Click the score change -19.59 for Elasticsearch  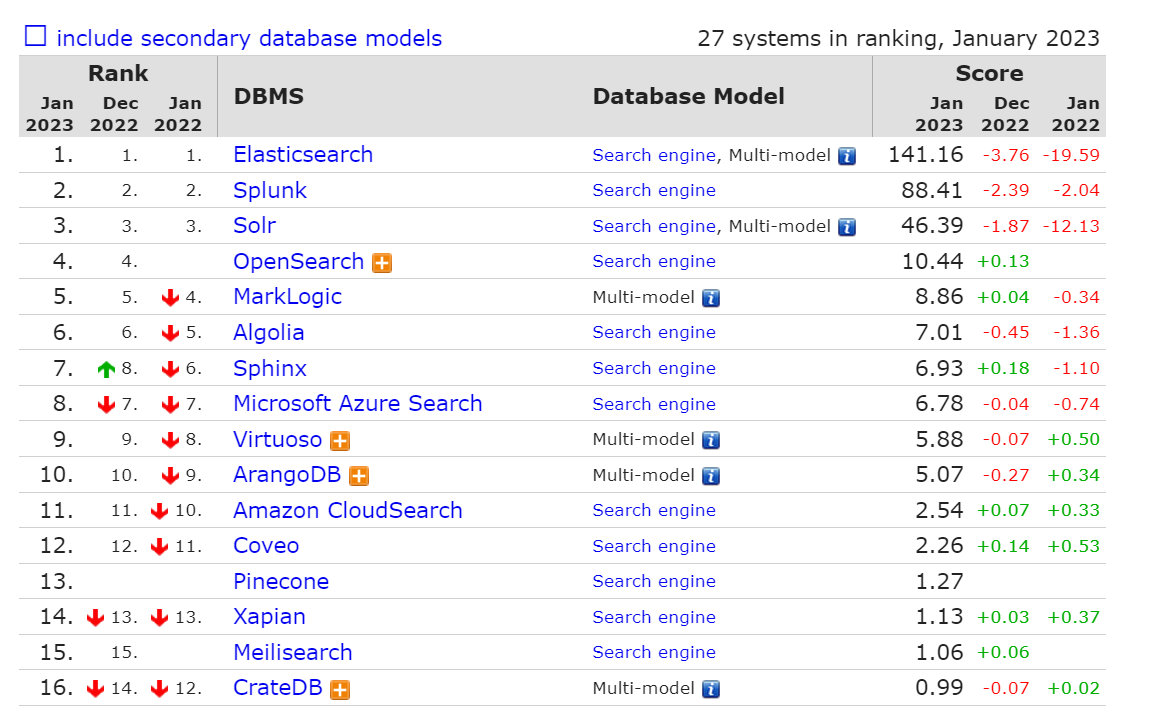(x=1072, y=155)
